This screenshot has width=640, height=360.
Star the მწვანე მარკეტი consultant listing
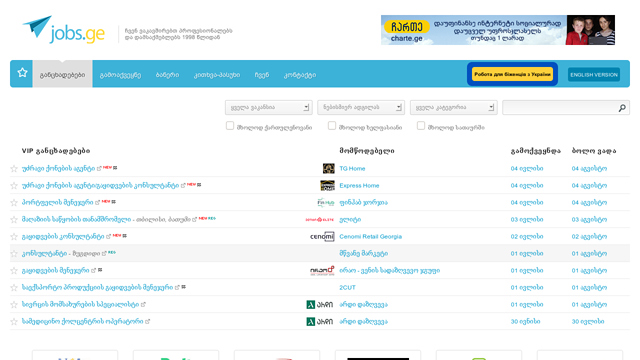pos(14,254)
